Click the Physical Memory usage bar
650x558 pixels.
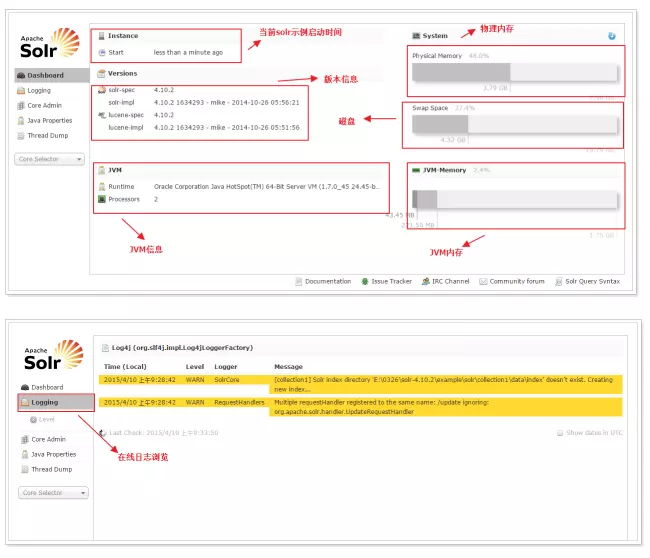point(514,73)
